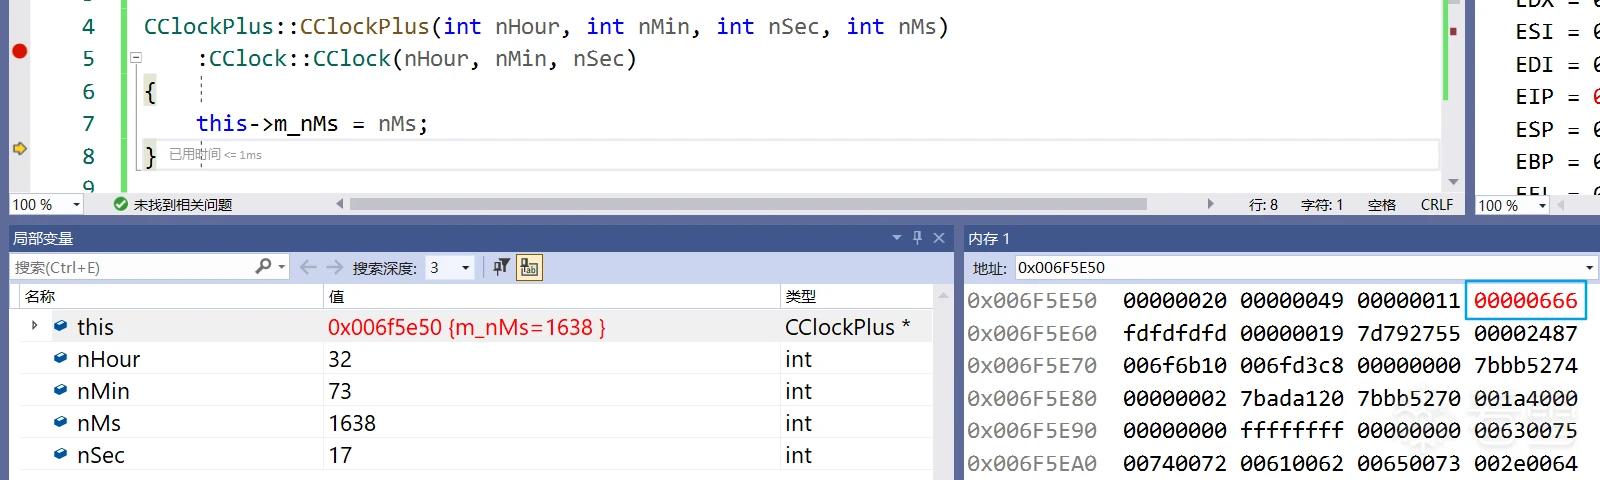Screen dimensions: 1600x480
Task: Toggle the highlighted 'ab' view icon in locals toolbar
Action: tap(529, 267)
